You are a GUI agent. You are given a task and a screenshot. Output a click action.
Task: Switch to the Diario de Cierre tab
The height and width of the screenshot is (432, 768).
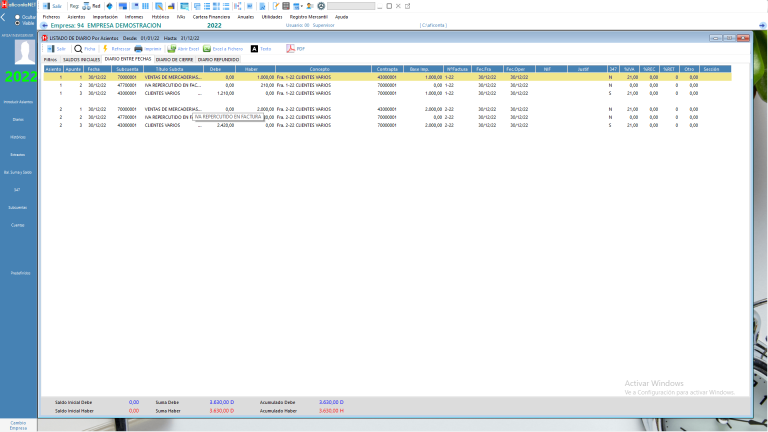tap(174, 59)
